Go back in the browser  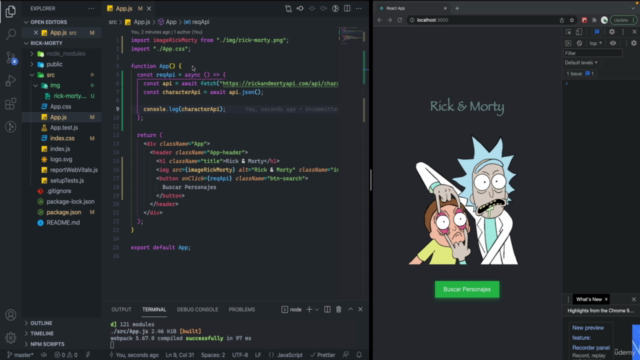[380, 20]
